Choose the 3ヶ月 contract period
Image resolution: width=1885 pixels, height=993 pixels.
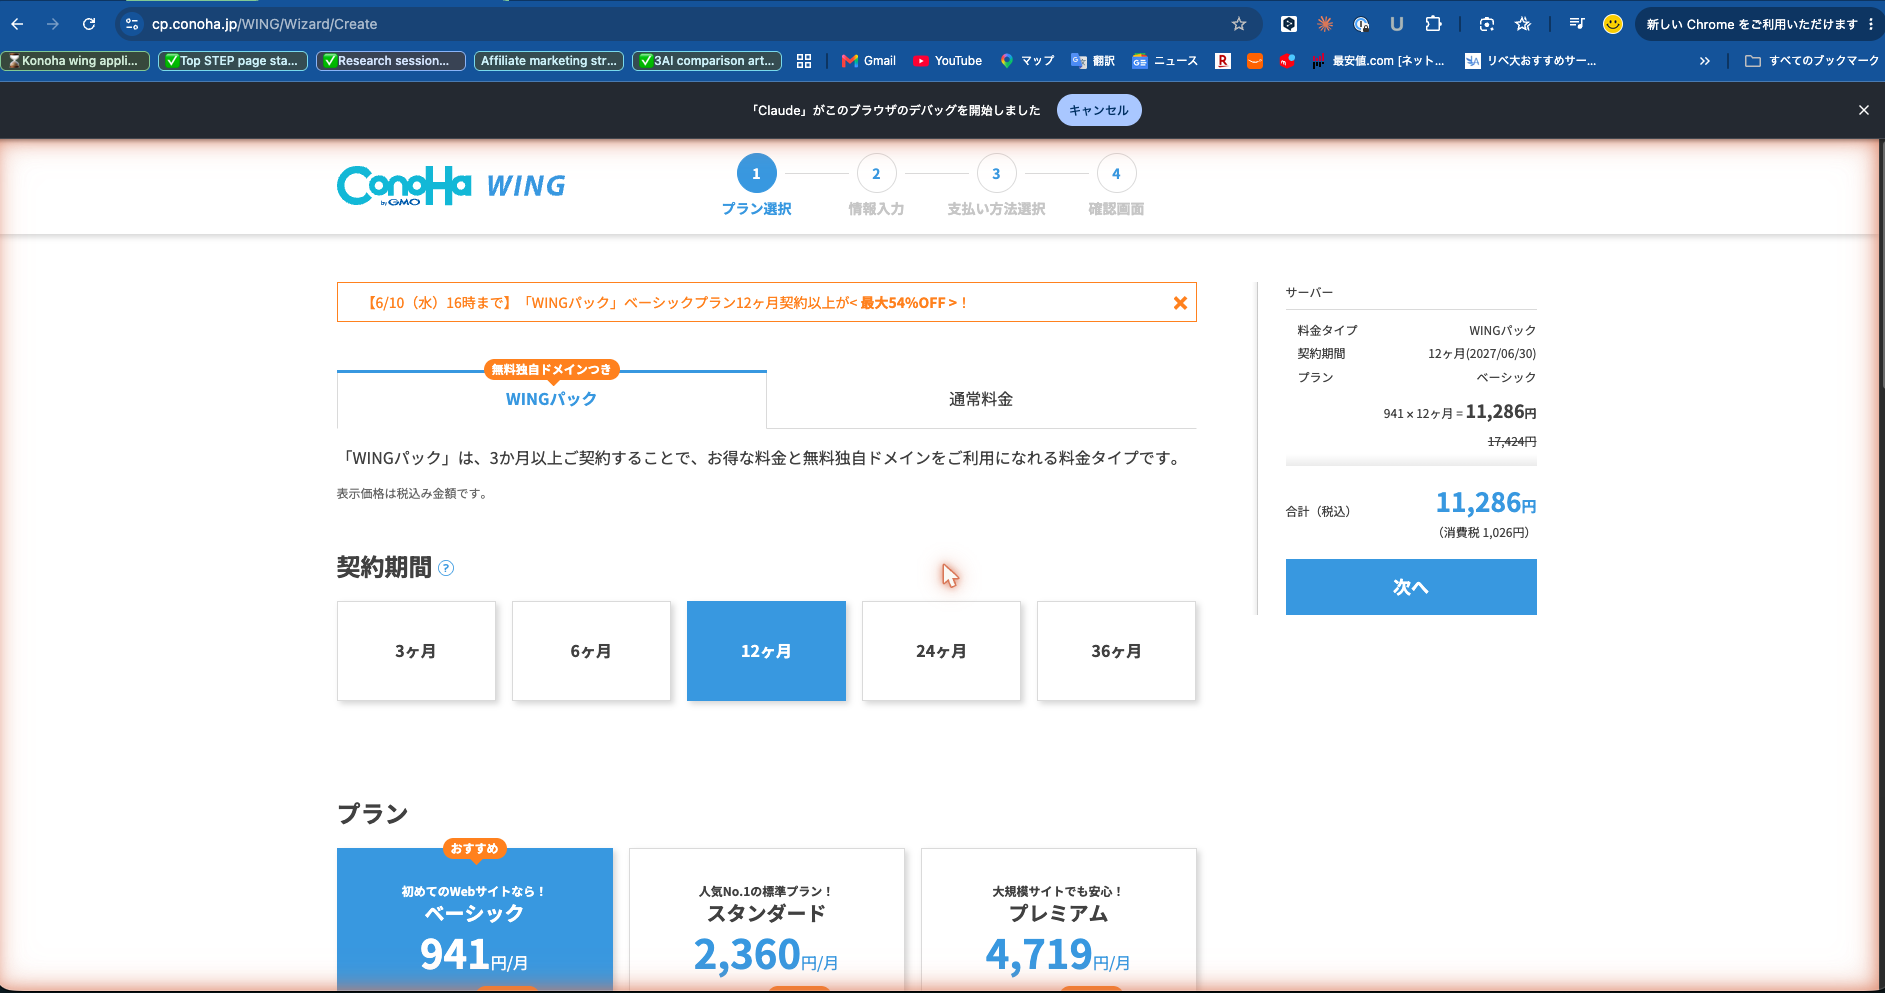[x=416, y=651]
